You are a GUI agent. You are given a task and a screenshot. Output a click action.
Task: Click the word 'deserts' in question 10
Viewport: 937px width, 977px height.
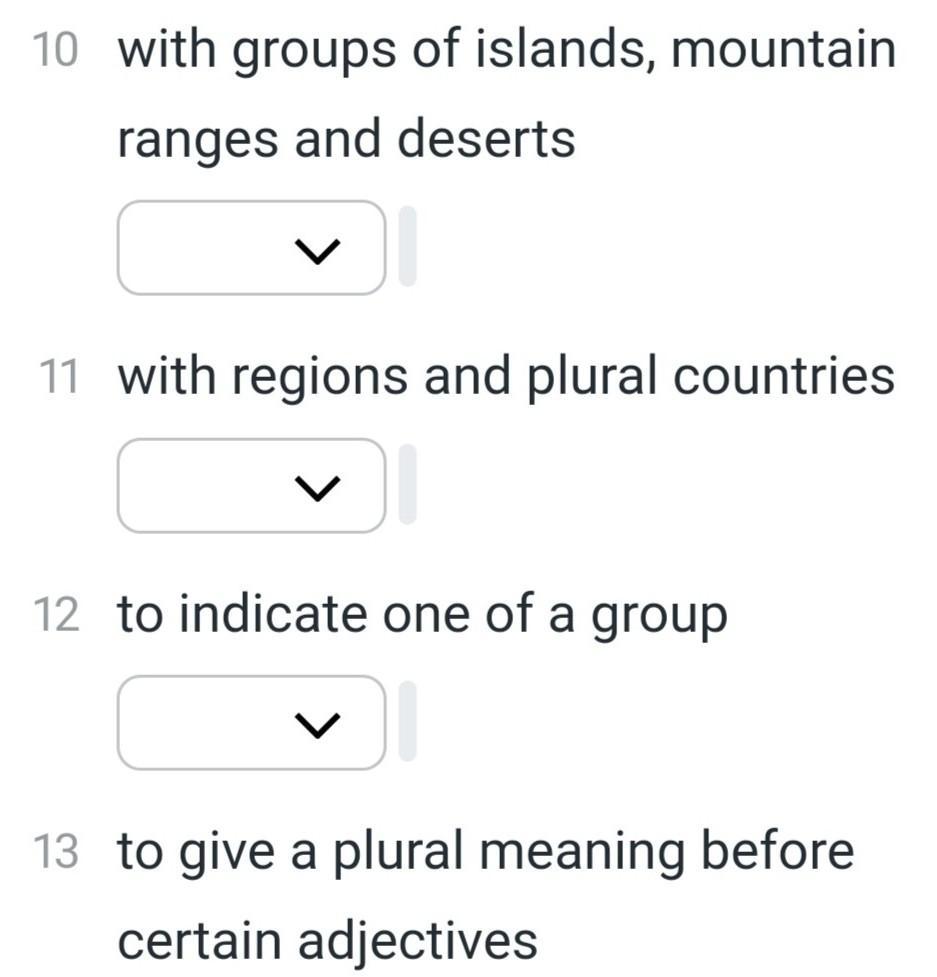pyautogui.click(x=486, y=140)
